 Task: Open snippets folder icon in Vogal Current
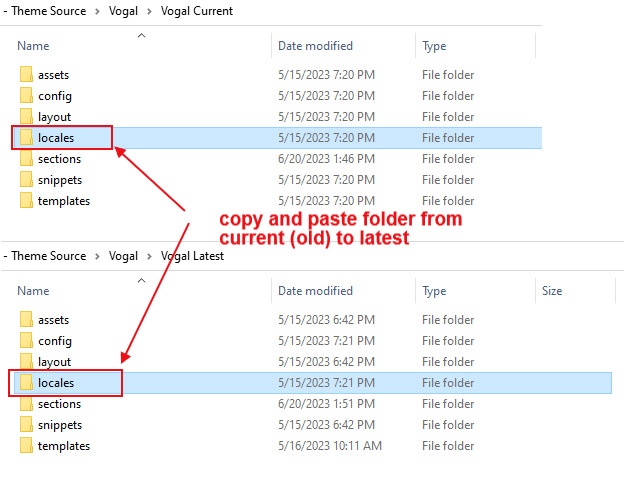coord(26,180)
